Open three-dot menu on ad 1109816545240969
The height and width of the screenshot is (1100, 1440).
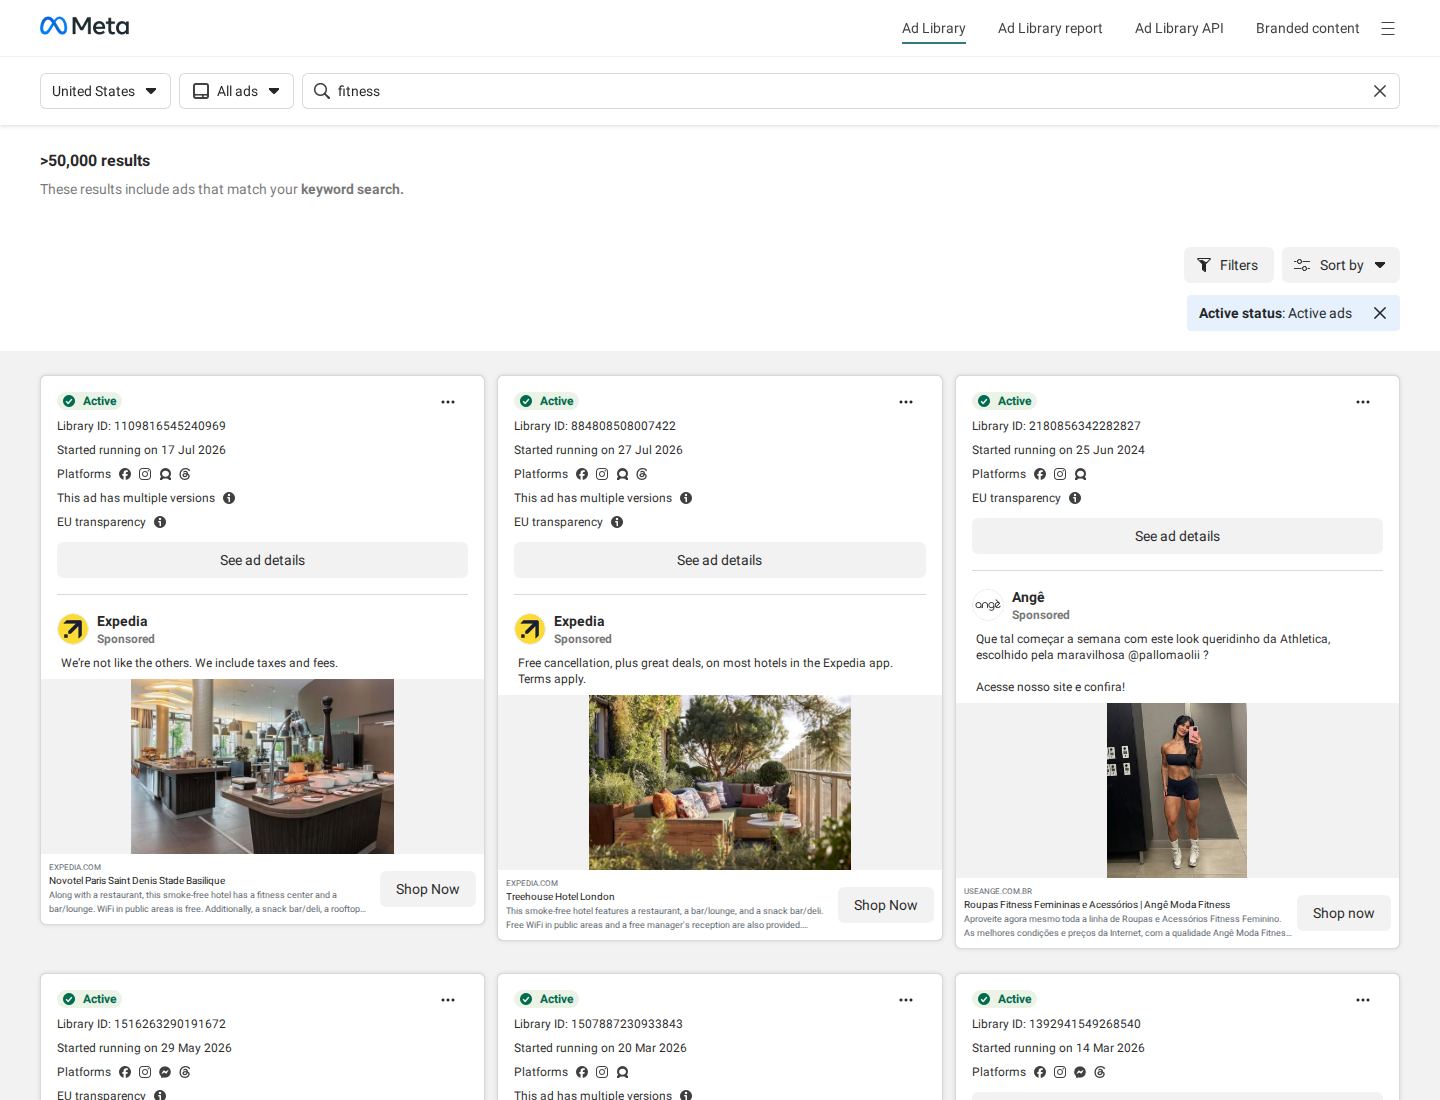pos(448,402)
